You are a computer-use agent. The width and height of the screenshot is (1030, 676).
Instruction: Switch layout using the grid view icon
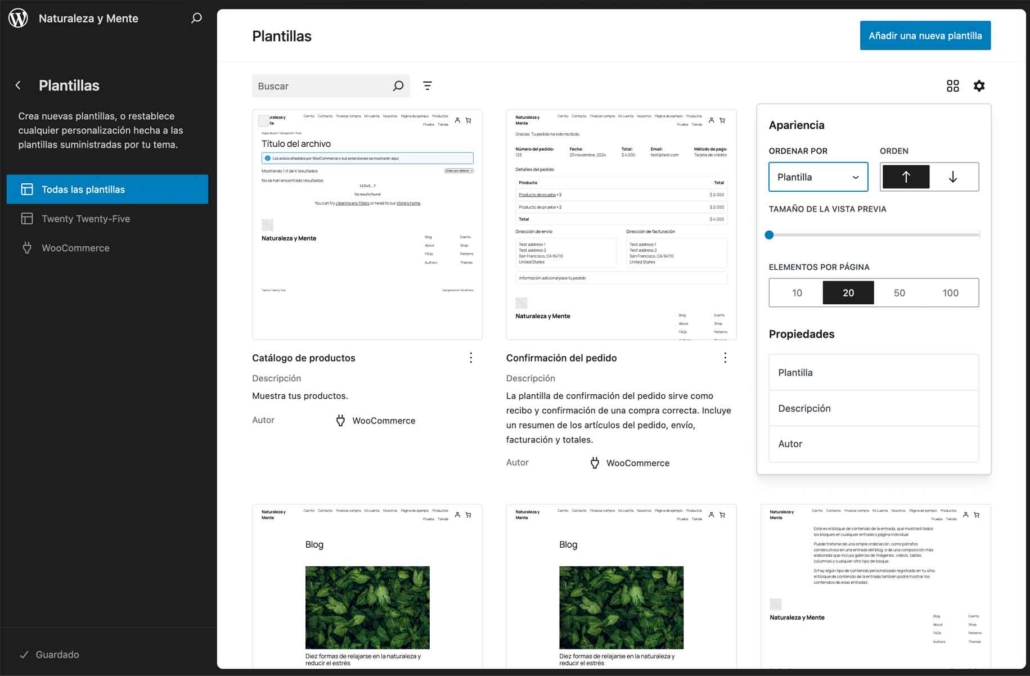pyautogui.click(x=953, y=86)
